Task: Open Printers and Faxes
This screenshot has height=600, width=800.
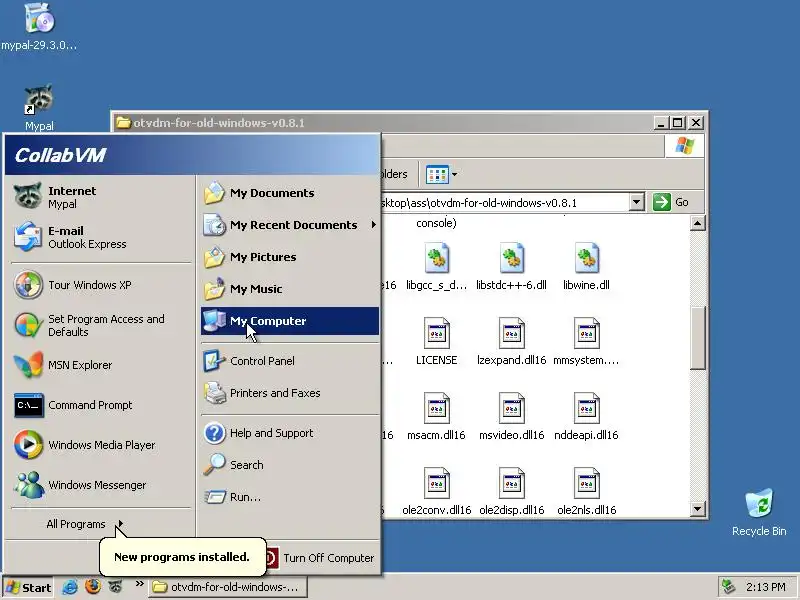Action: click(290, 393)
